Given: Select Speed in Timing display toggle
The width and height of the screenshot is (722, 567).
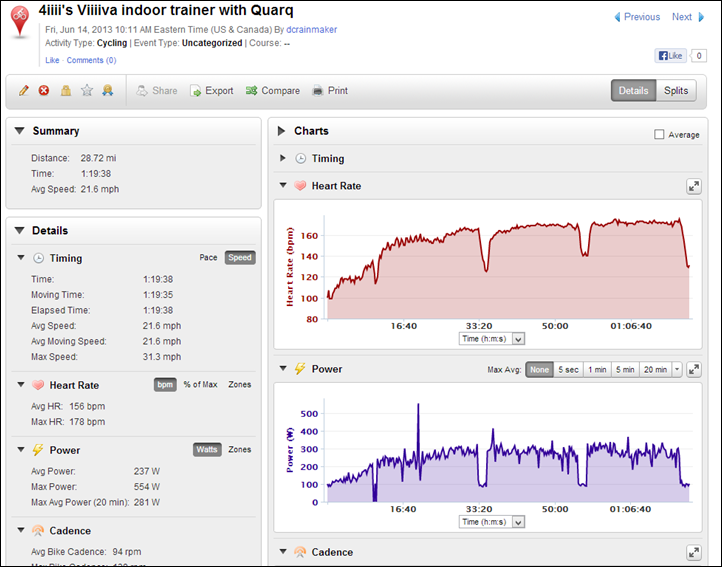Looking at the screenshot, I should pos(240,257).
